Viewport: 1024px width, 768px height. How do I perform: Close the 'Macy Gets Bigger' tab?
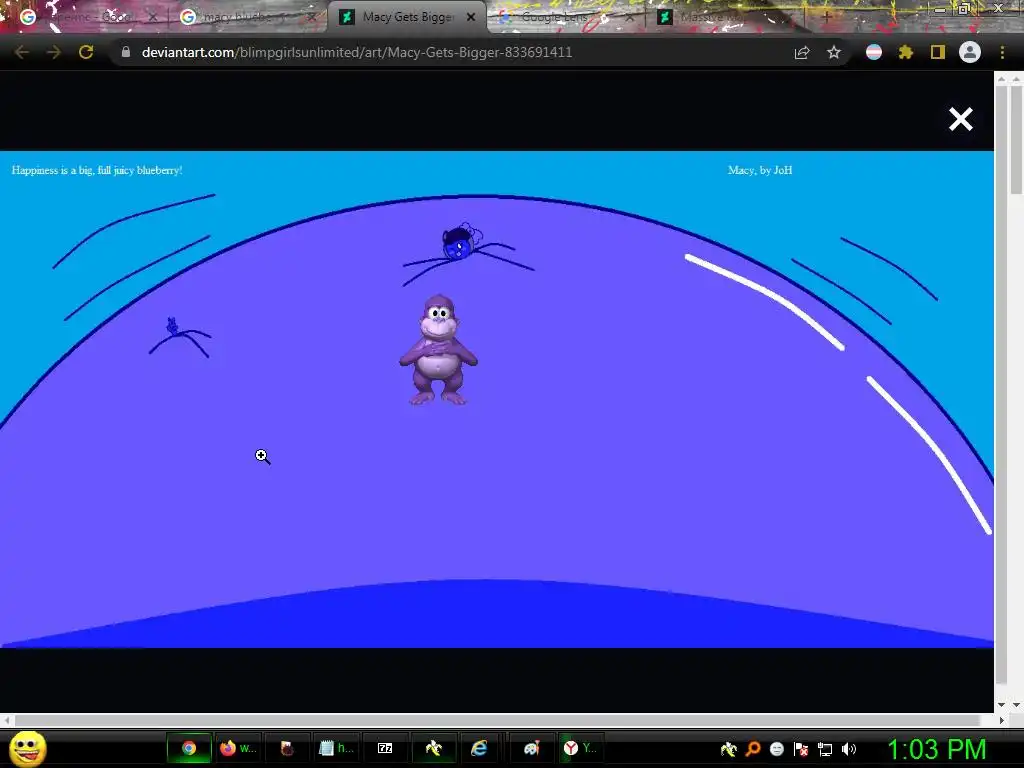[471, 18]
